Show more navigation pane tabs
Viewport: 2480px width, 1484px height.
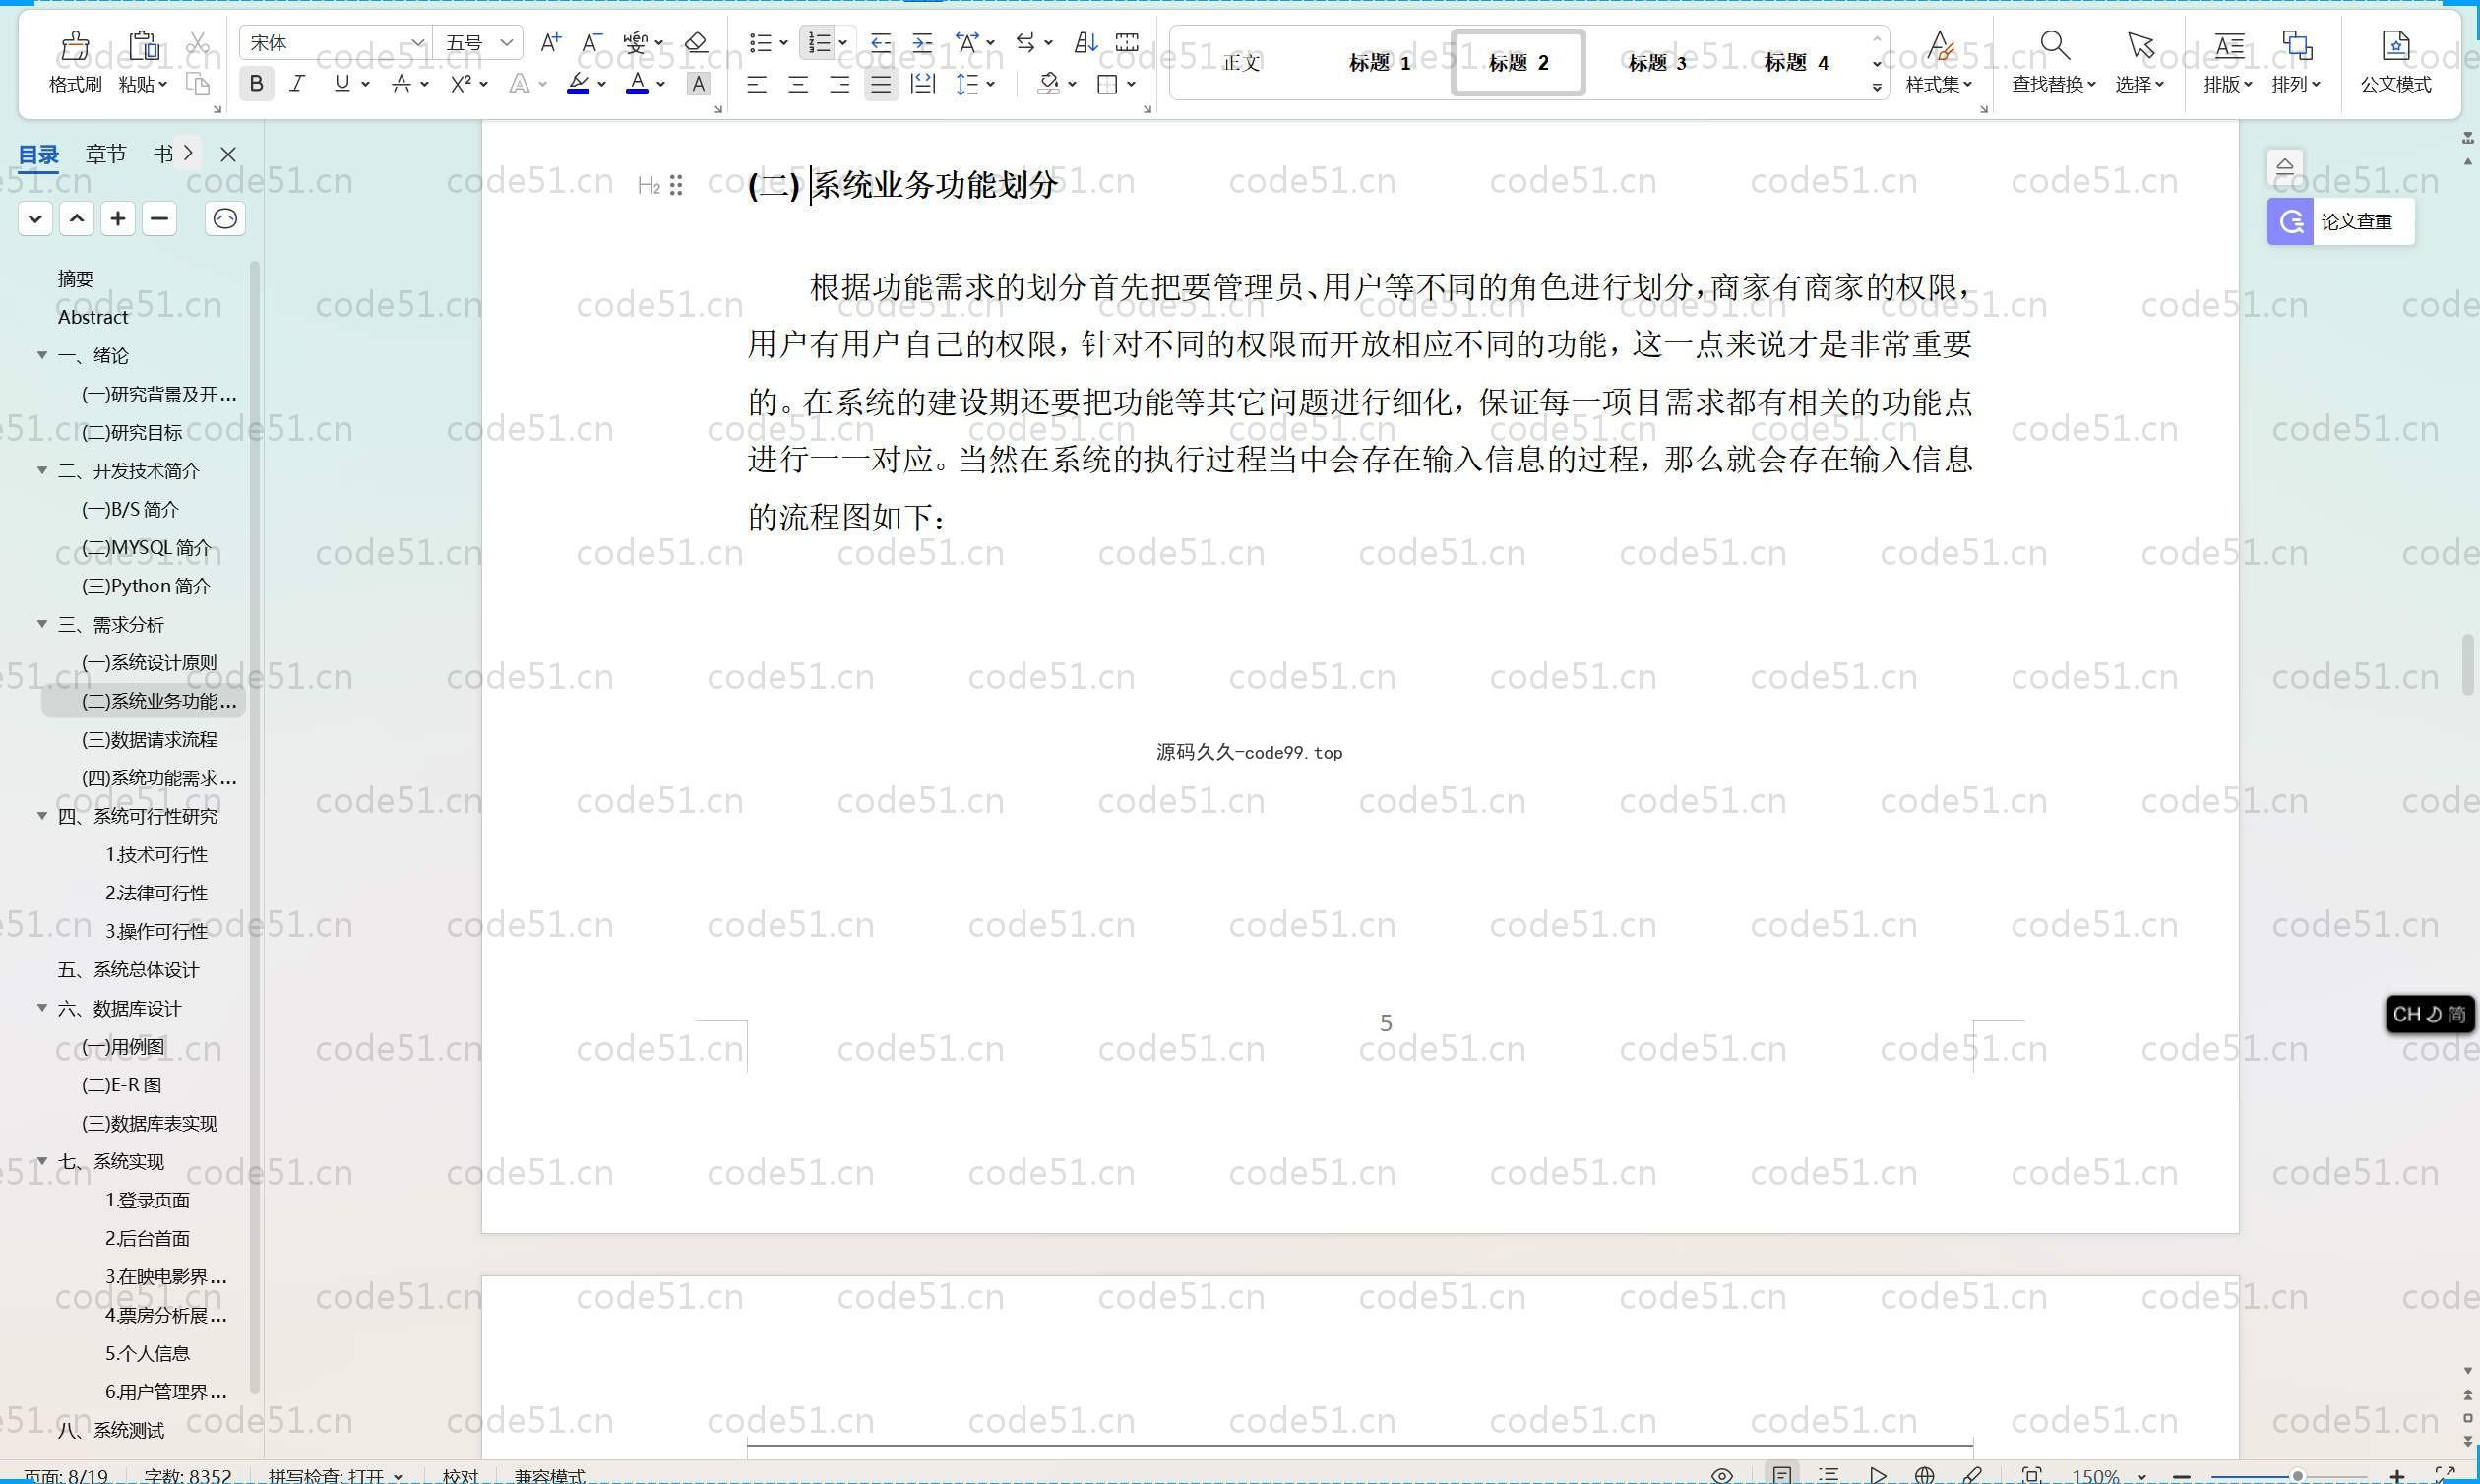(188, 153)
